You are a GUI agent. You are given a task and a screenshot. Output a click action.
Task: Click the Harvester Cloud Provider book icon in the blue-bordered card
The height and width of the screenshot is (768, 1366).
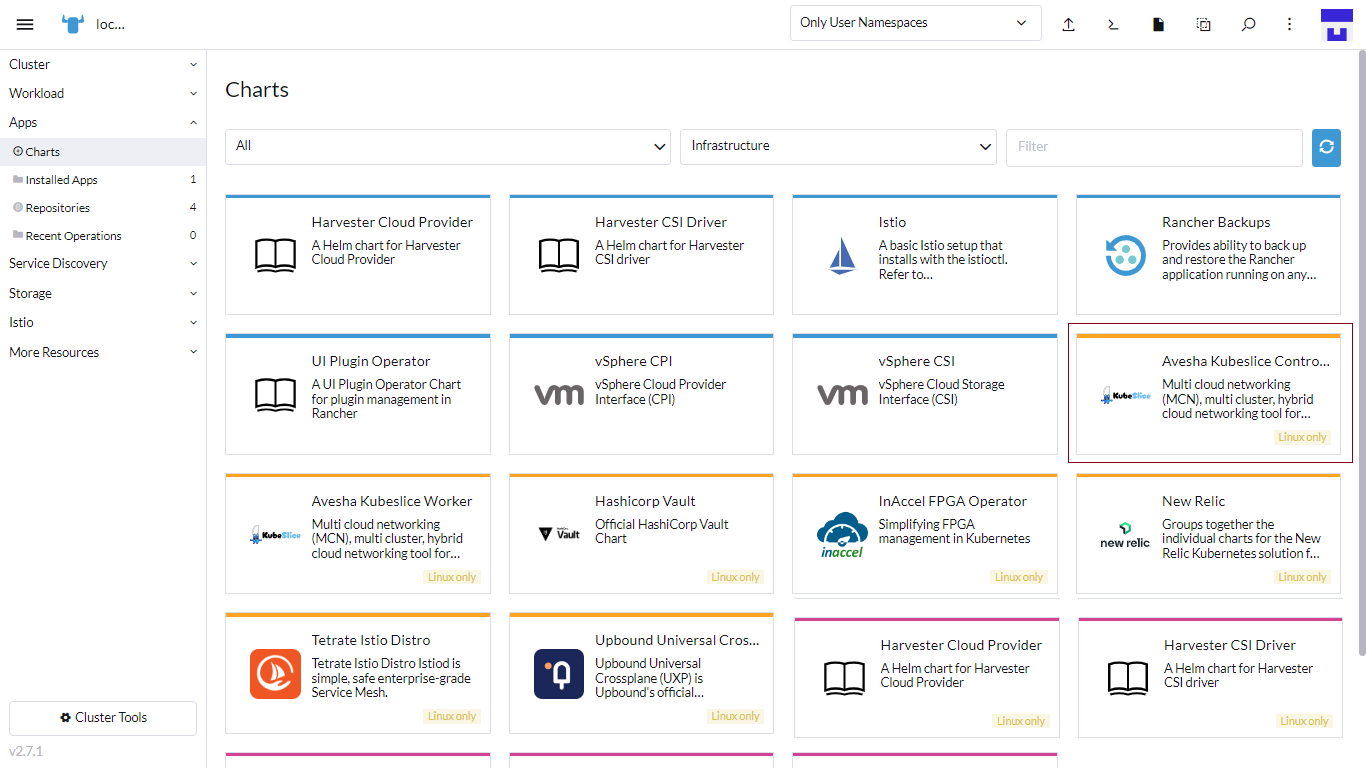275,256
